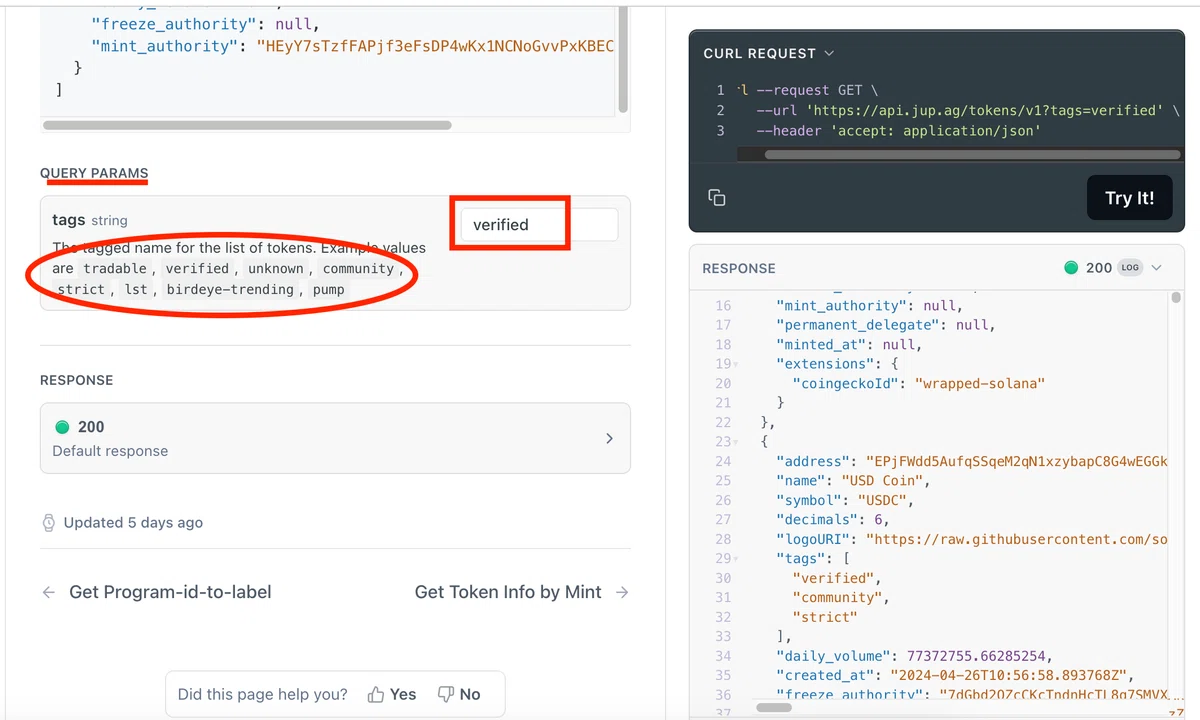Image resolution: width=1200 pixels, height=720 pixels.
Task: Click the RESPONSE title in the right panel
Action: (x=739, y=268)
